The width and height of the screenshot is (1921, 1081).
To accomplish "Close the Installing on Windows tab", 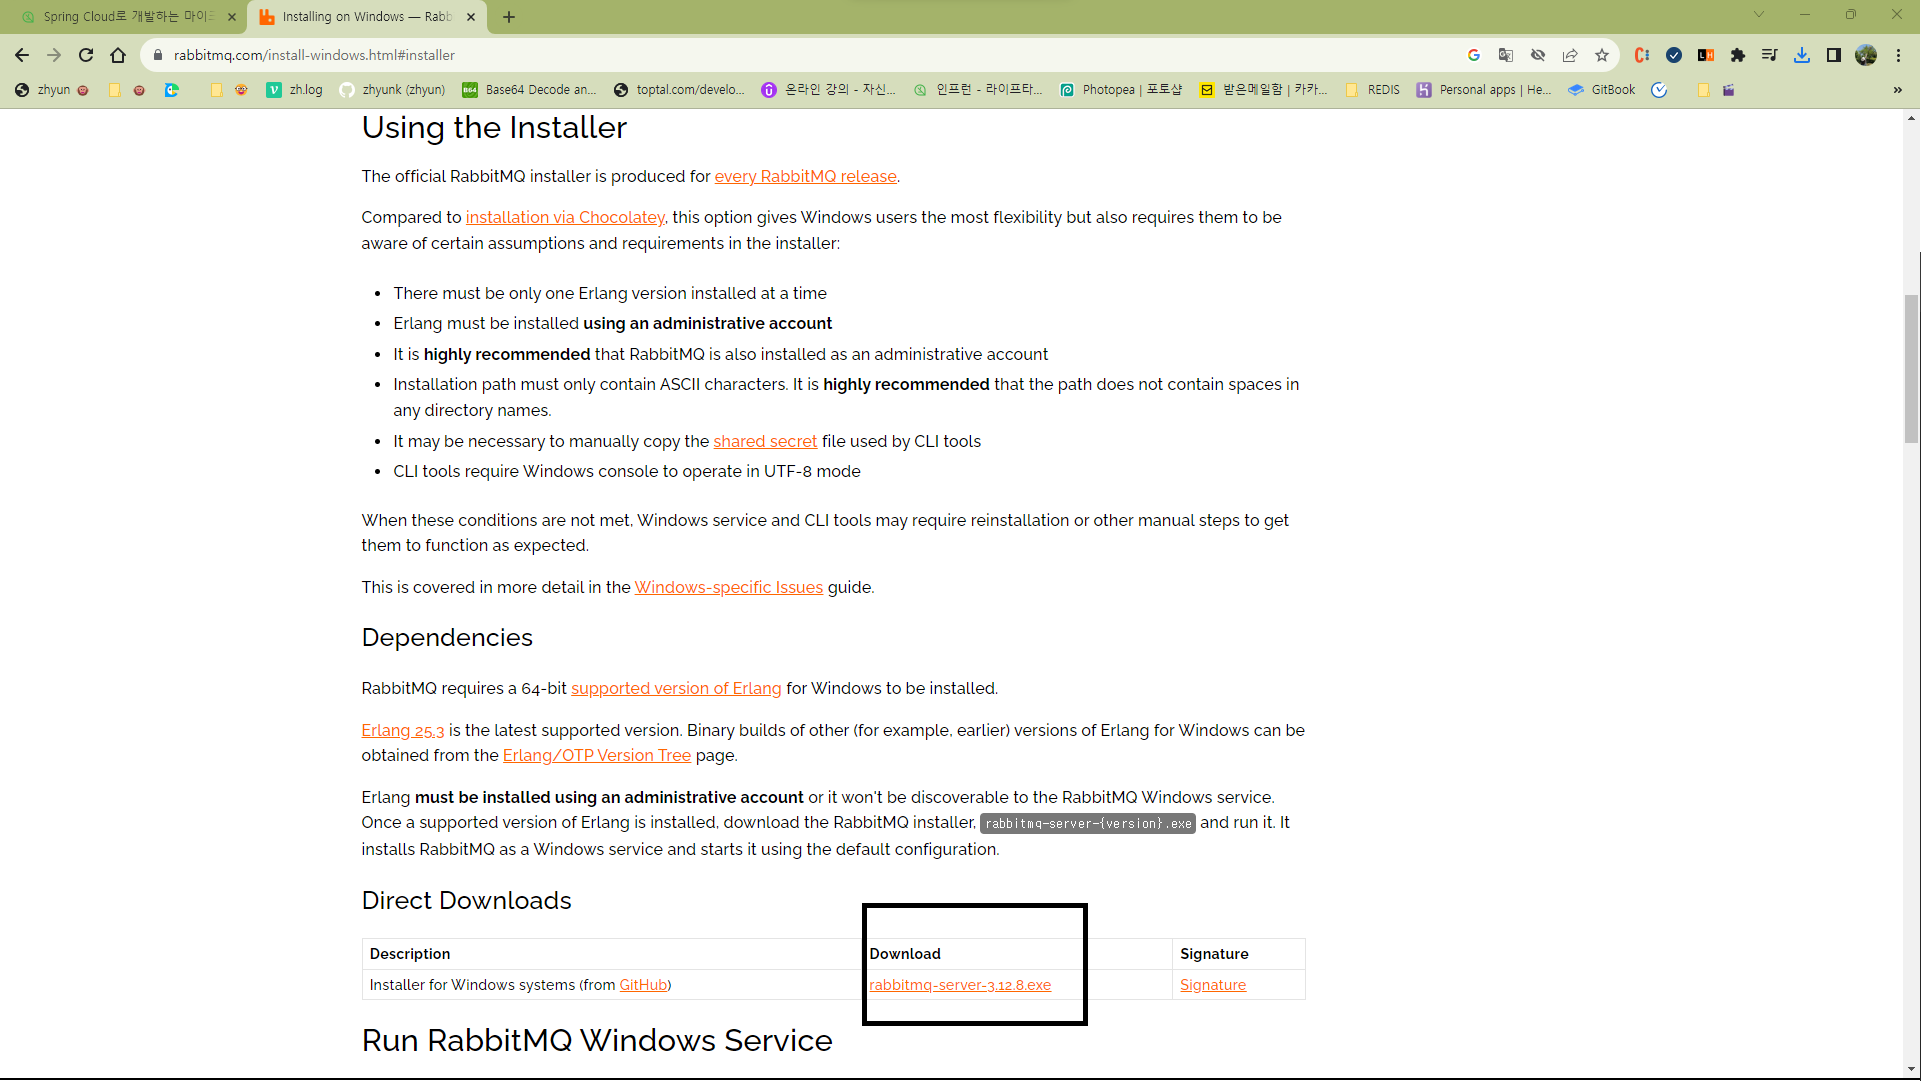I will pos(471,17).
